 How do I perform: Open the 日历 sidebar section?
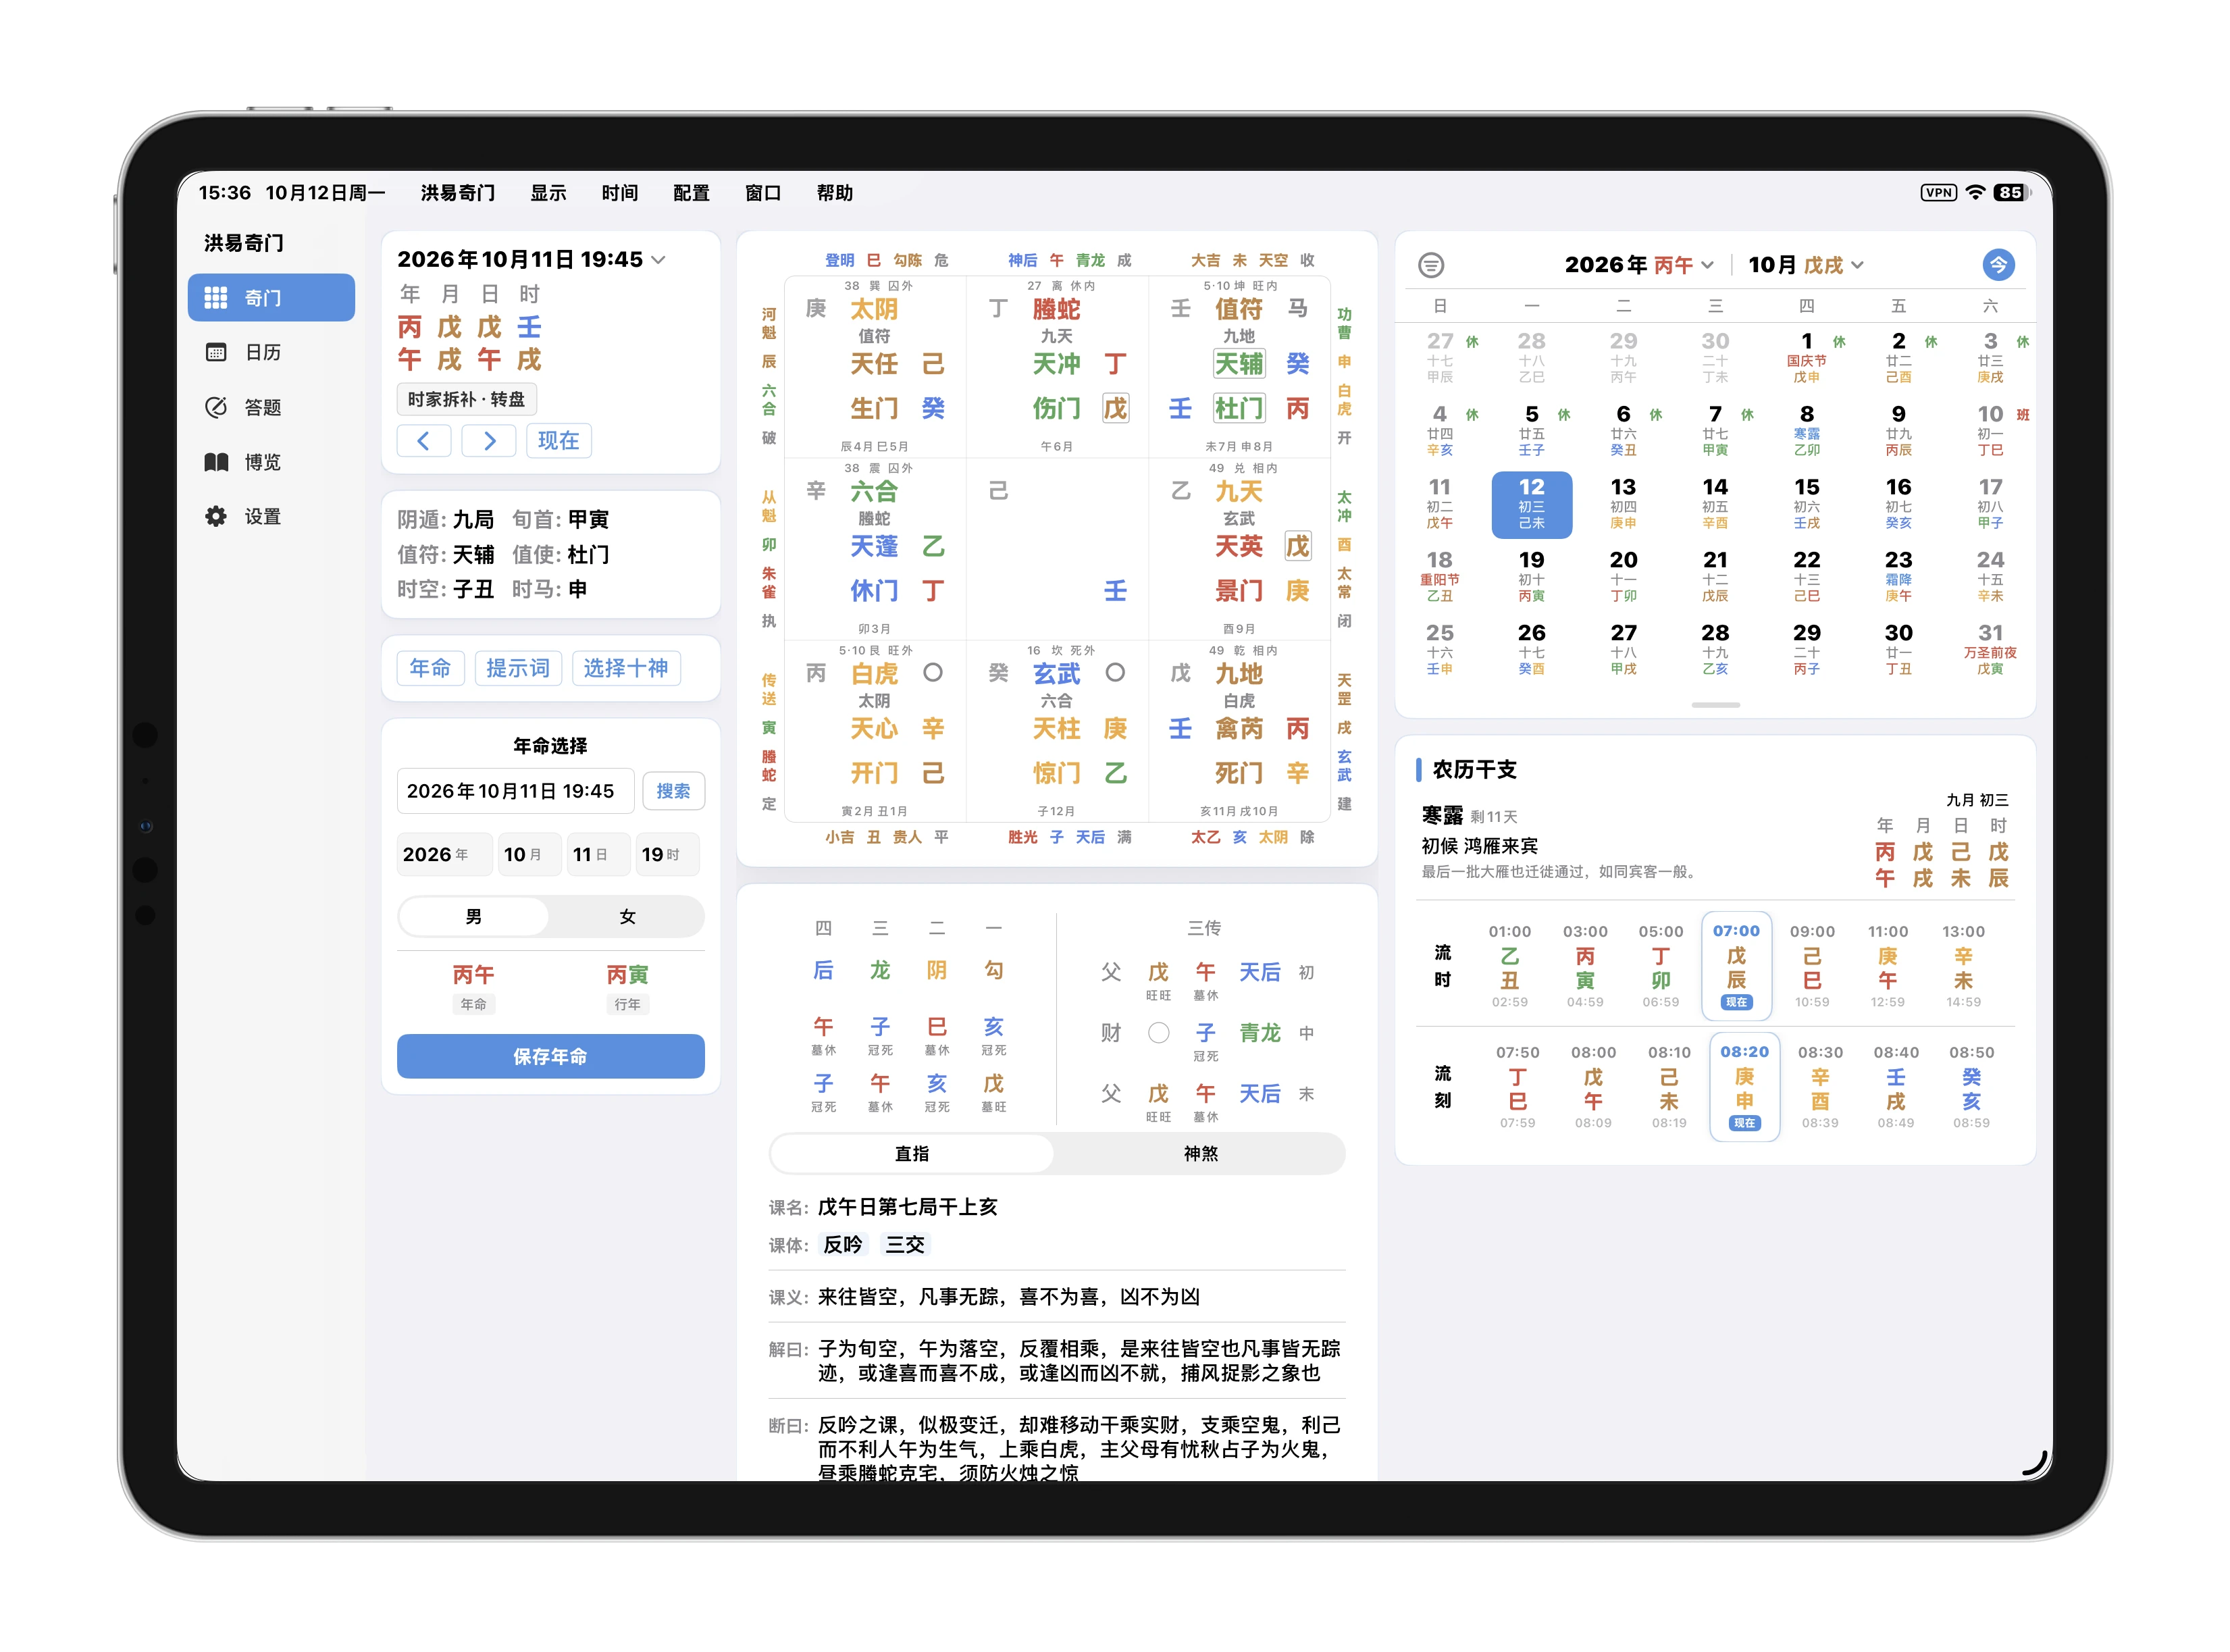(x=271, y=352)
